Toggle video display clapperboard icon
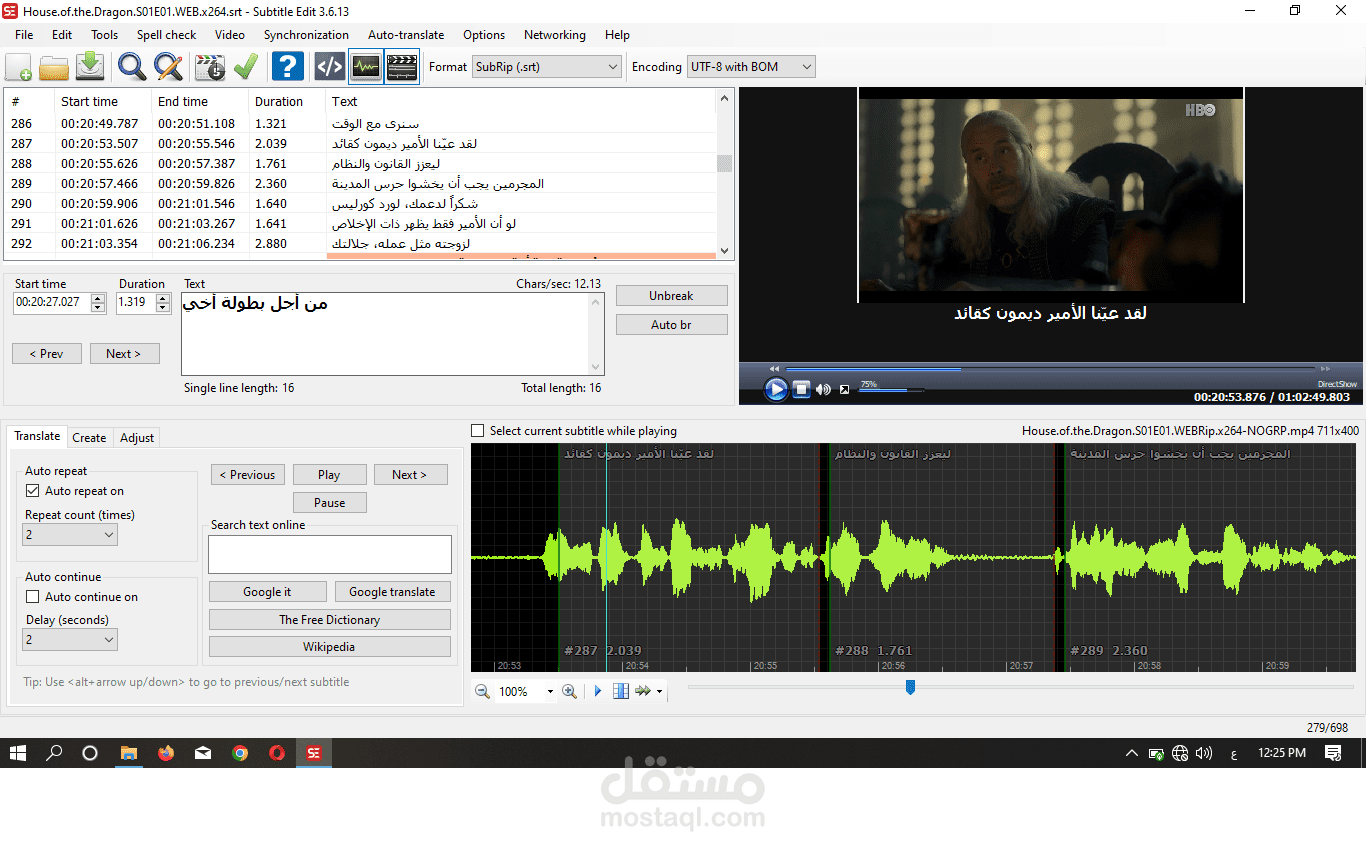 (x=402, y=67)
